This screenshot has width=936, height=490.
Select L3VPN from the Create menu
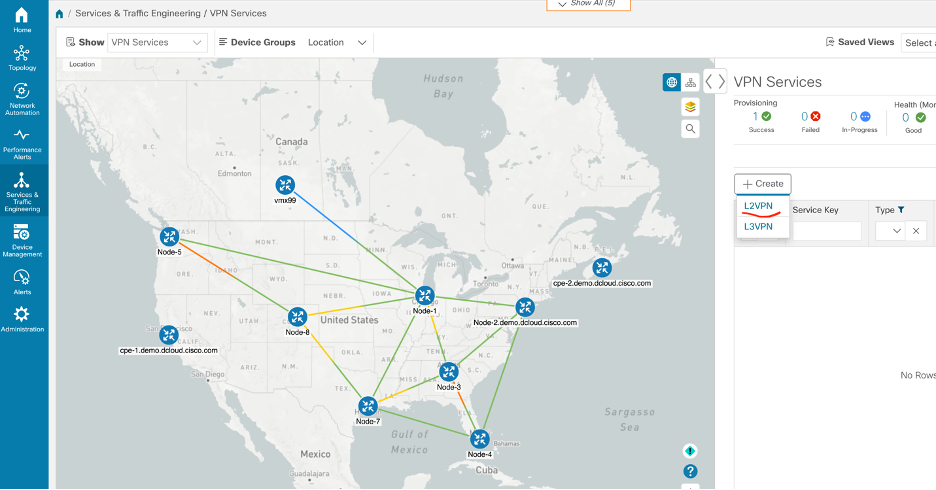(x=759, y=227)
